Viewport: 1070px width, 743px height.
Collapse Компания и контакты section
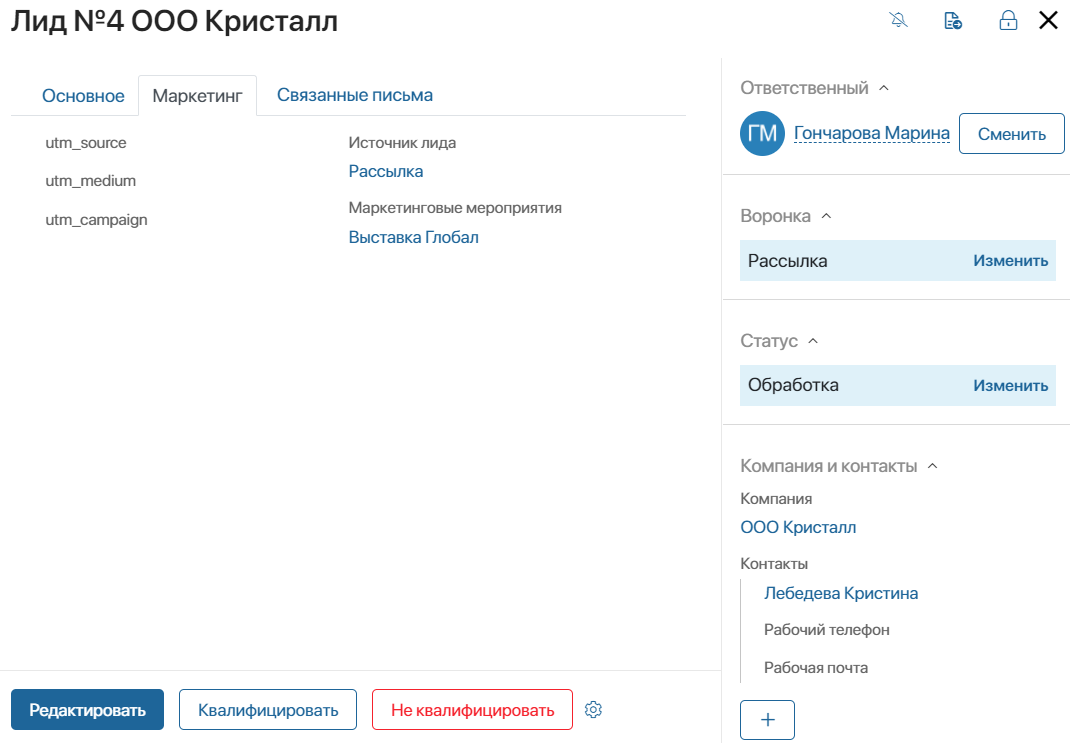coord(933,466)
